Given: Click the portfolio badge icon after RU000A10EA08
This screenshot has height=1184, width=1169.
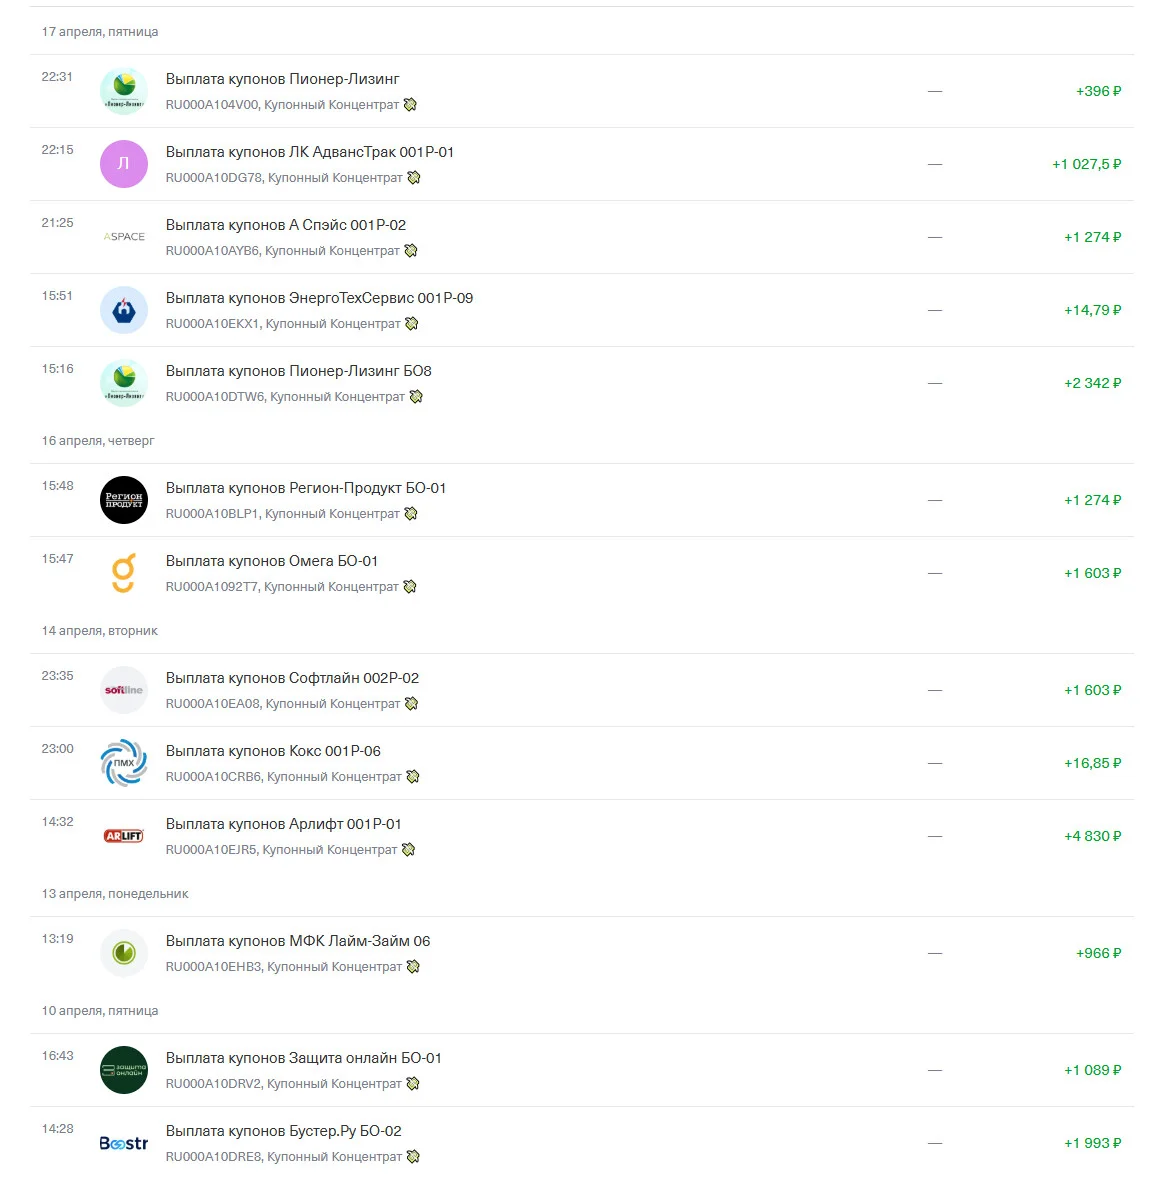Looking at the screenshot, I should click(412, 704).
